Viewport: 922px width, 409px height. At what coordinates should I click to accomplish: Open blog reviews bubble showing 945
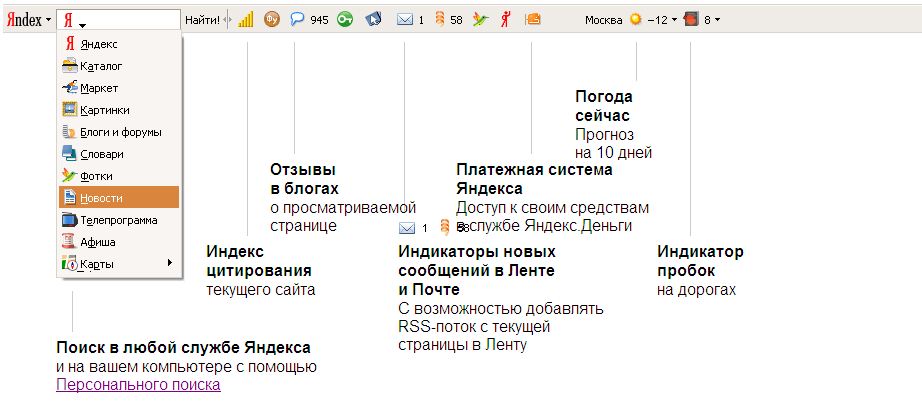coord(309,20)
